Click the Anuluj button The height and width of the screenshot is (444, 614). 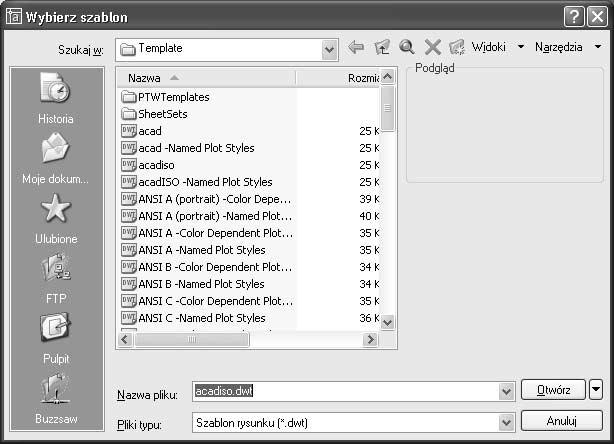tap(562, 421)
